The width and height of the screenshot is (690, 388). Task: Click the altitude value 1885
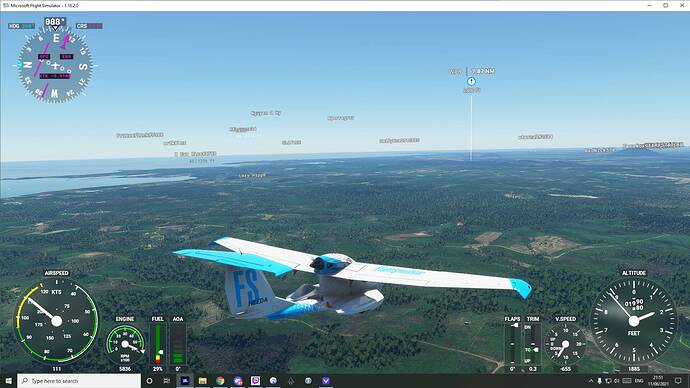click(634, 369)
